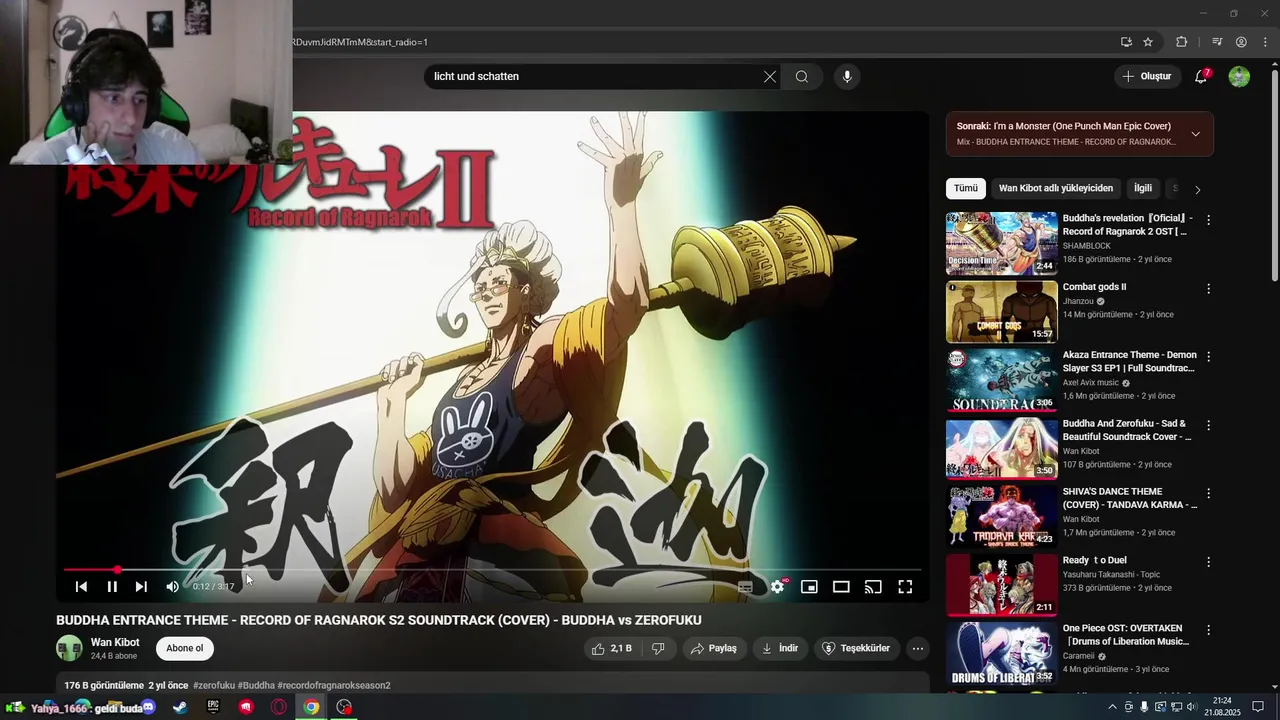Expand the Sonraki mix playlist panel
The image size is (1280, 720).
pos(1196,134)
